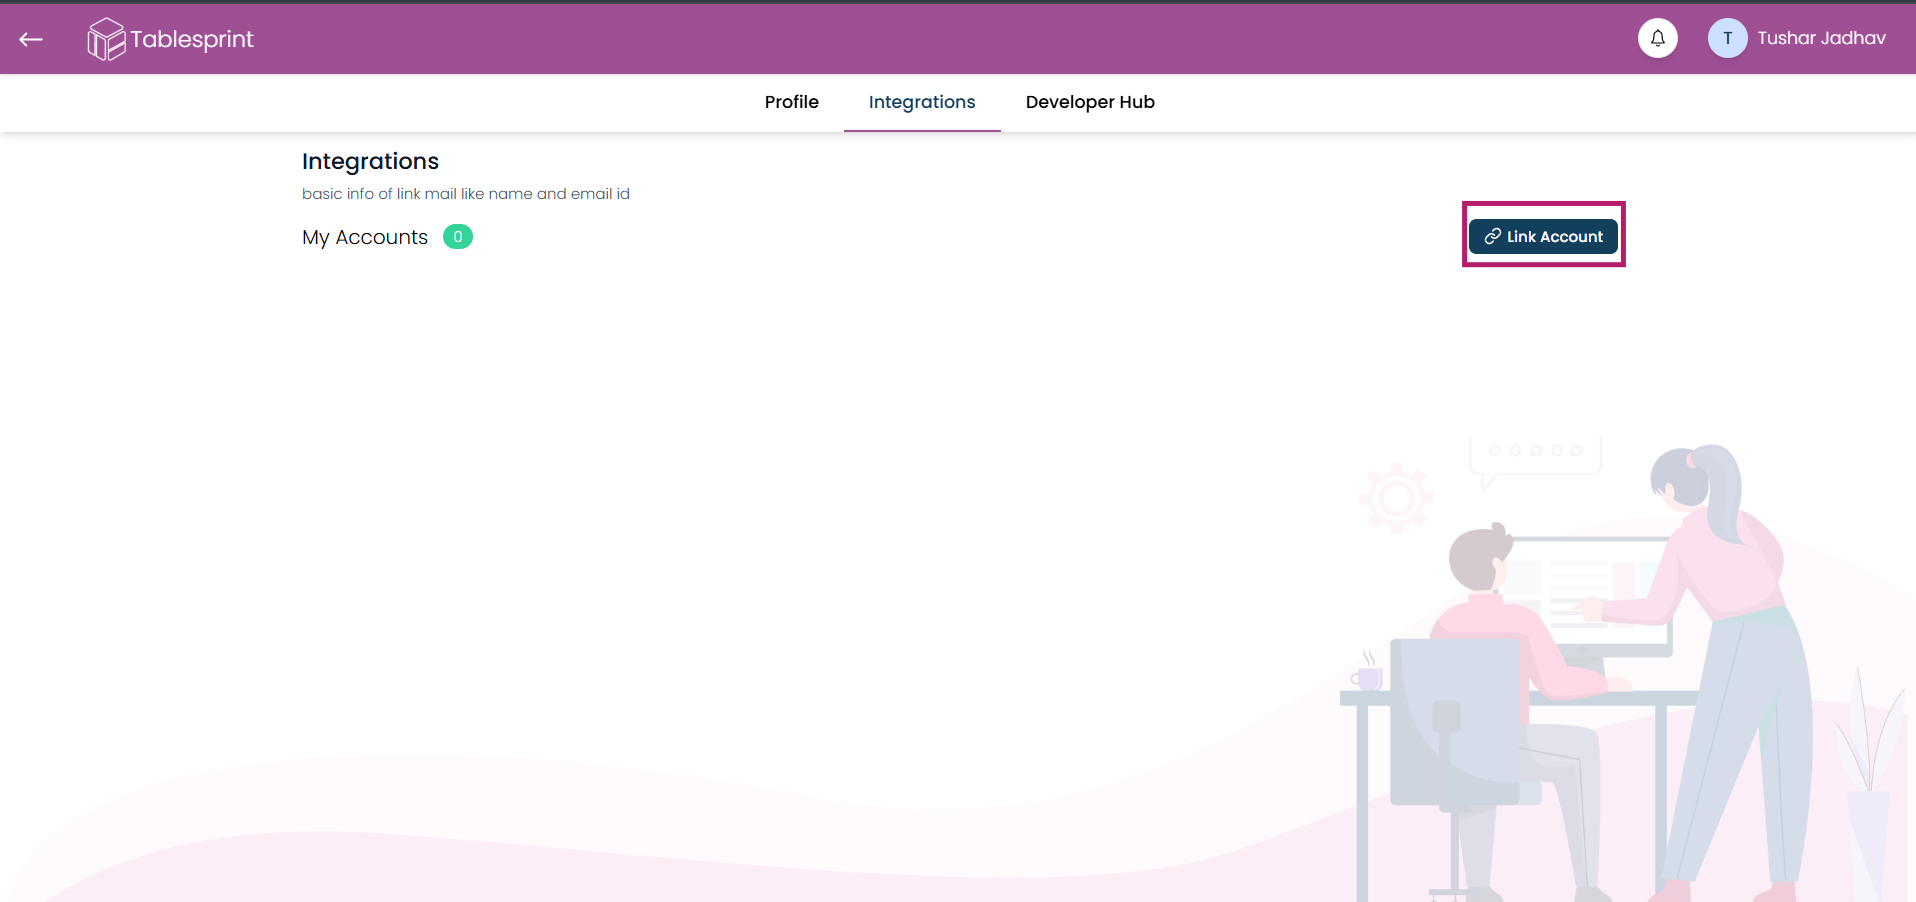
Task: Click the back arrow in header
Action: [31, 39]
